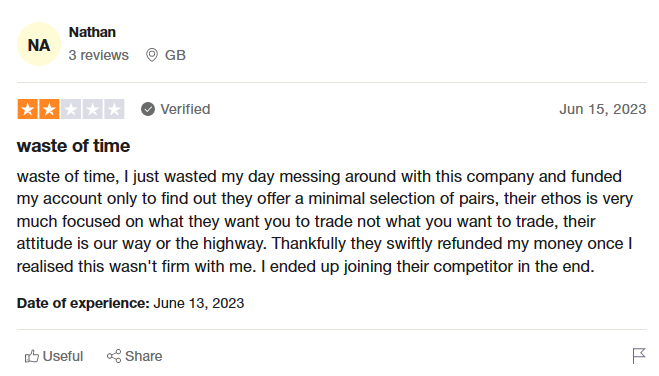Click the first orange rating star
659x376 pixels.
click(x=27, y=109)
